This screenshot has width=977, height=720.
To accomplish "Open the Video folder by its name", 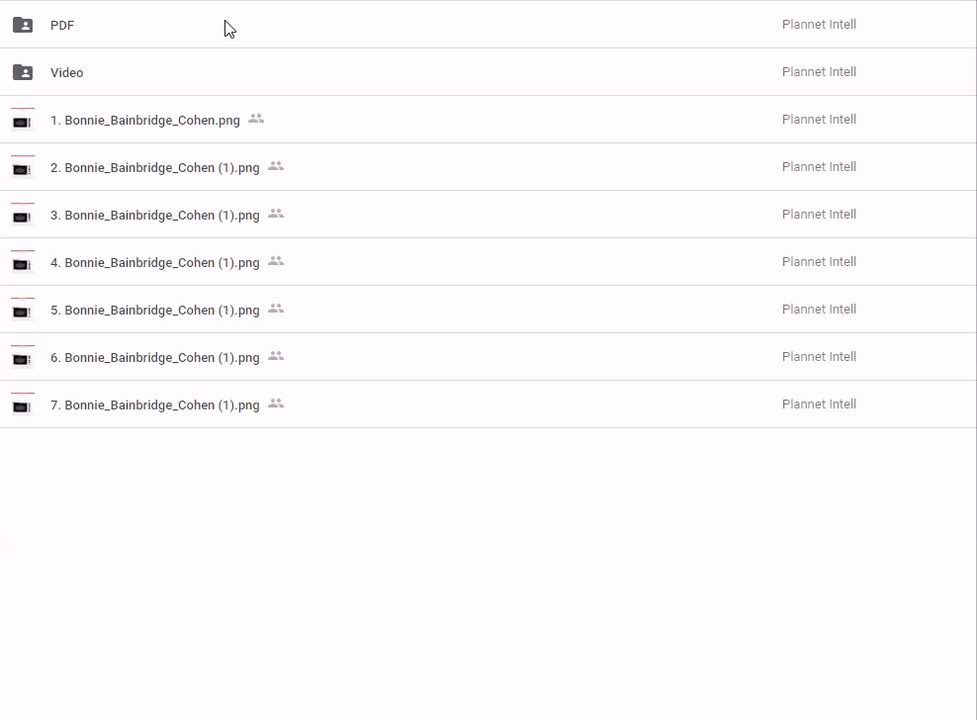I will click(67, 72).
